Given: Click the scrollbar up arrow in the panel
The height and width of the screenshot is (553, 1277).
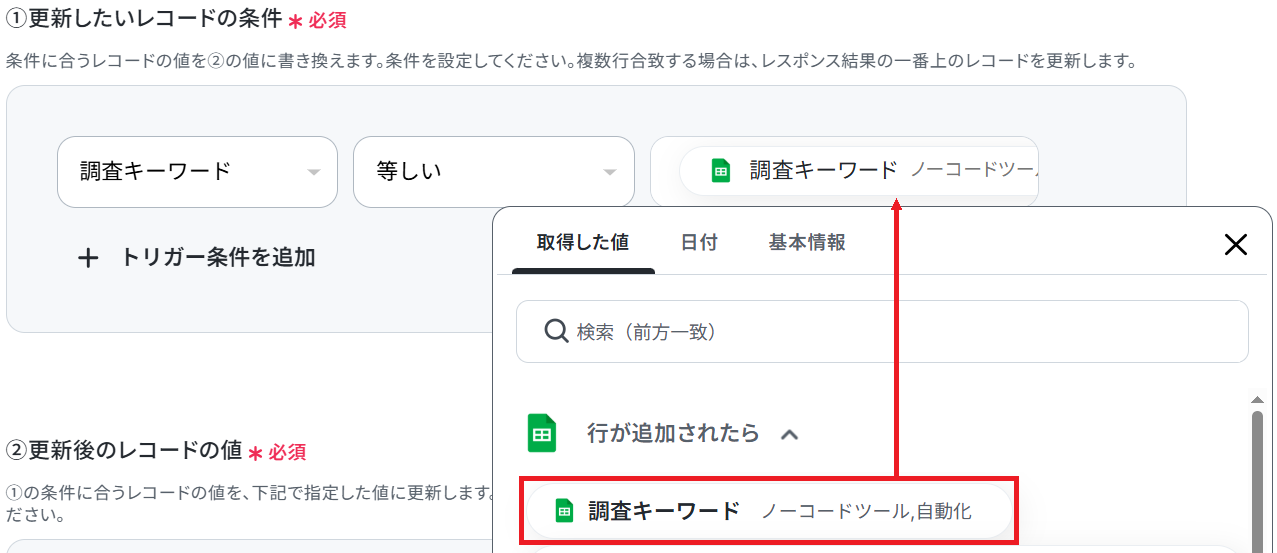Looking at the screenshot, I should [x=1258, y=400].
